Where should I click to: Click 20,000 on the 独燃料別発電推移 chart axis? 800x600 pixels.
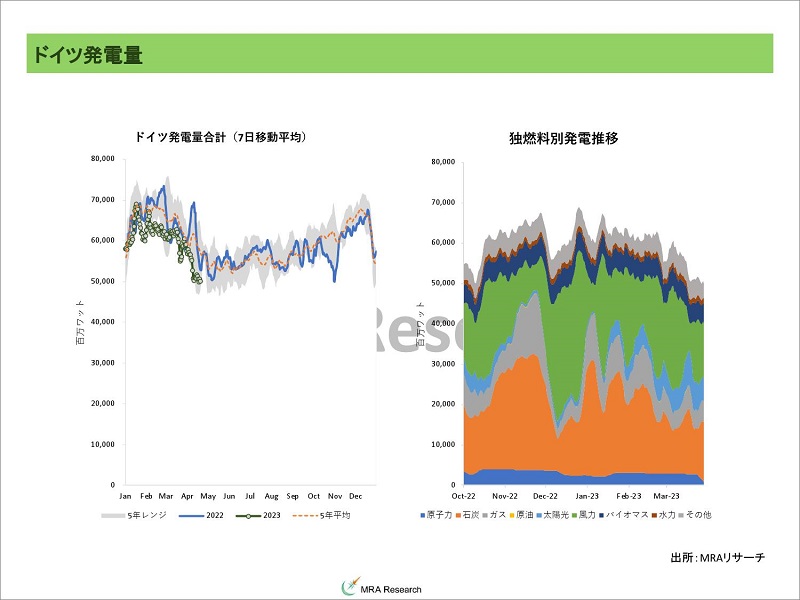[443, 404]
